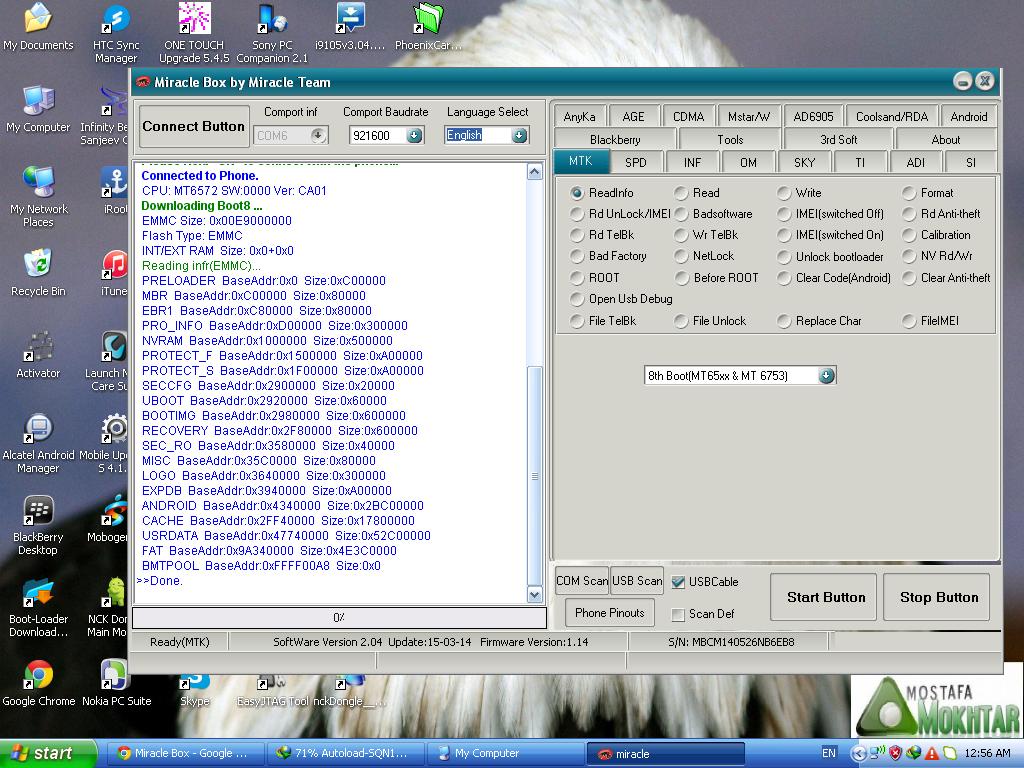Click the red shield tray icon
The height and width of the screenshot is (768, 1024).
(x=895, y=753)
